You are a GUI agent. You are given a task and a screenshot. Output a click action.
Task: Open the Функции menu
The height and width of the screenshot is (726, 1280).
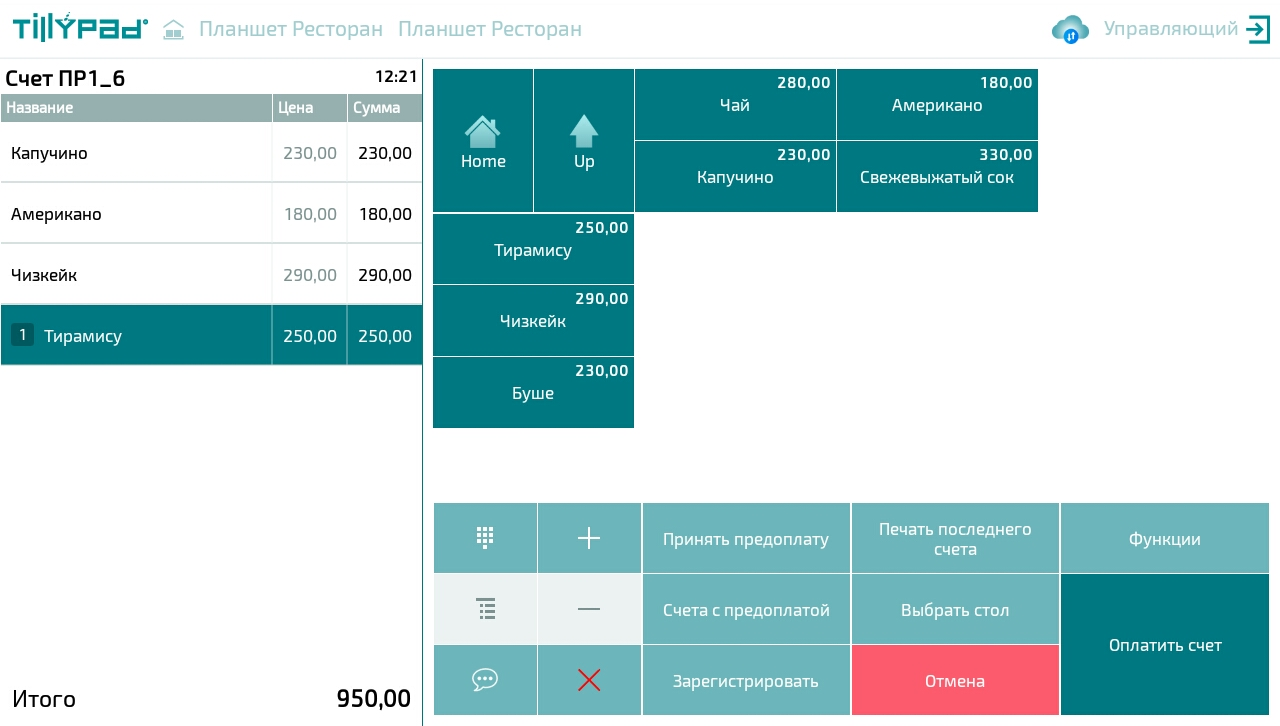tap(1164, 539)
